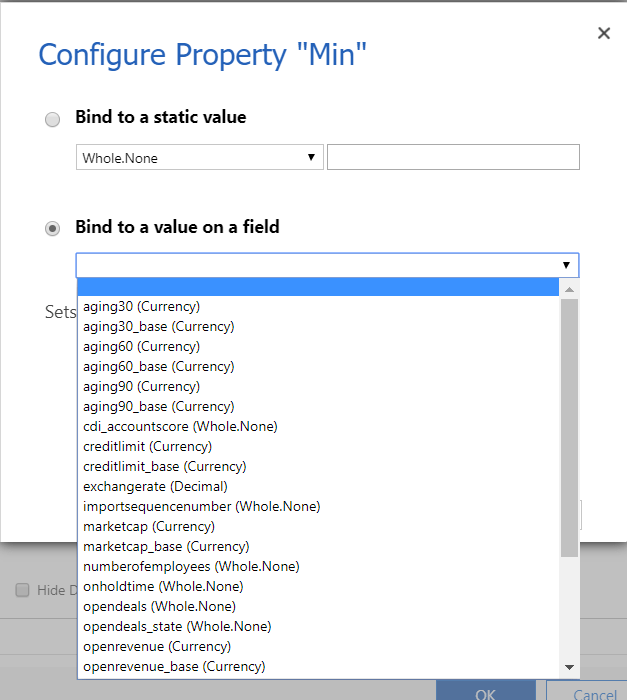This screenshot has height=700, width=627.
Task: Pick cdi_accountscore (Whole.None) option
Action: [180, 426]
